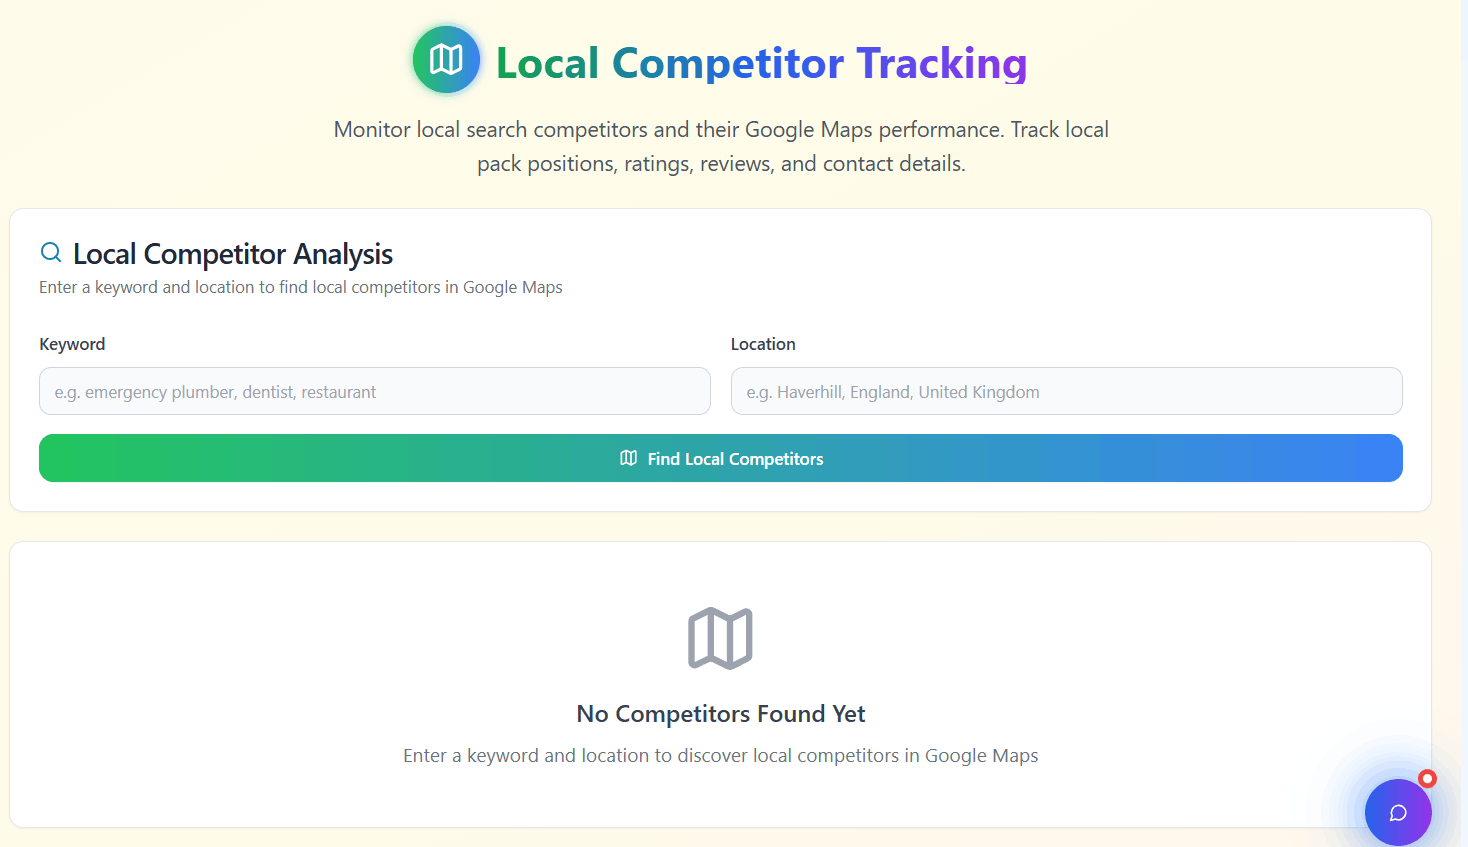Click the Location field label

762,343
